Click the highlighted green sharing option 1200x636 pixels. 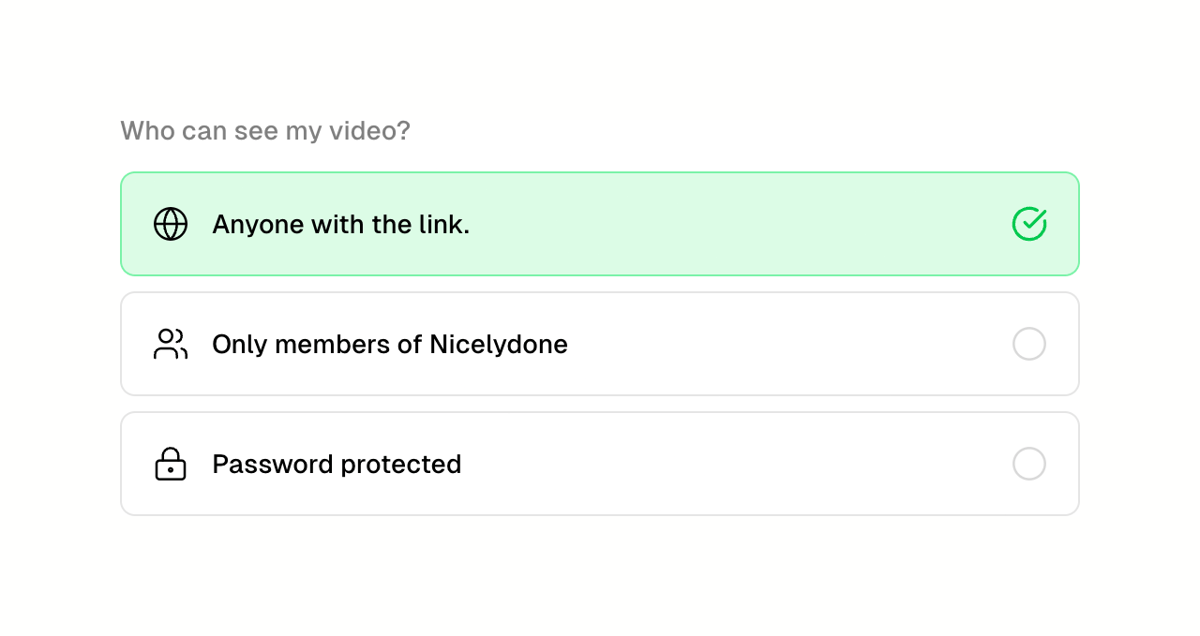(x=600, y=224)
